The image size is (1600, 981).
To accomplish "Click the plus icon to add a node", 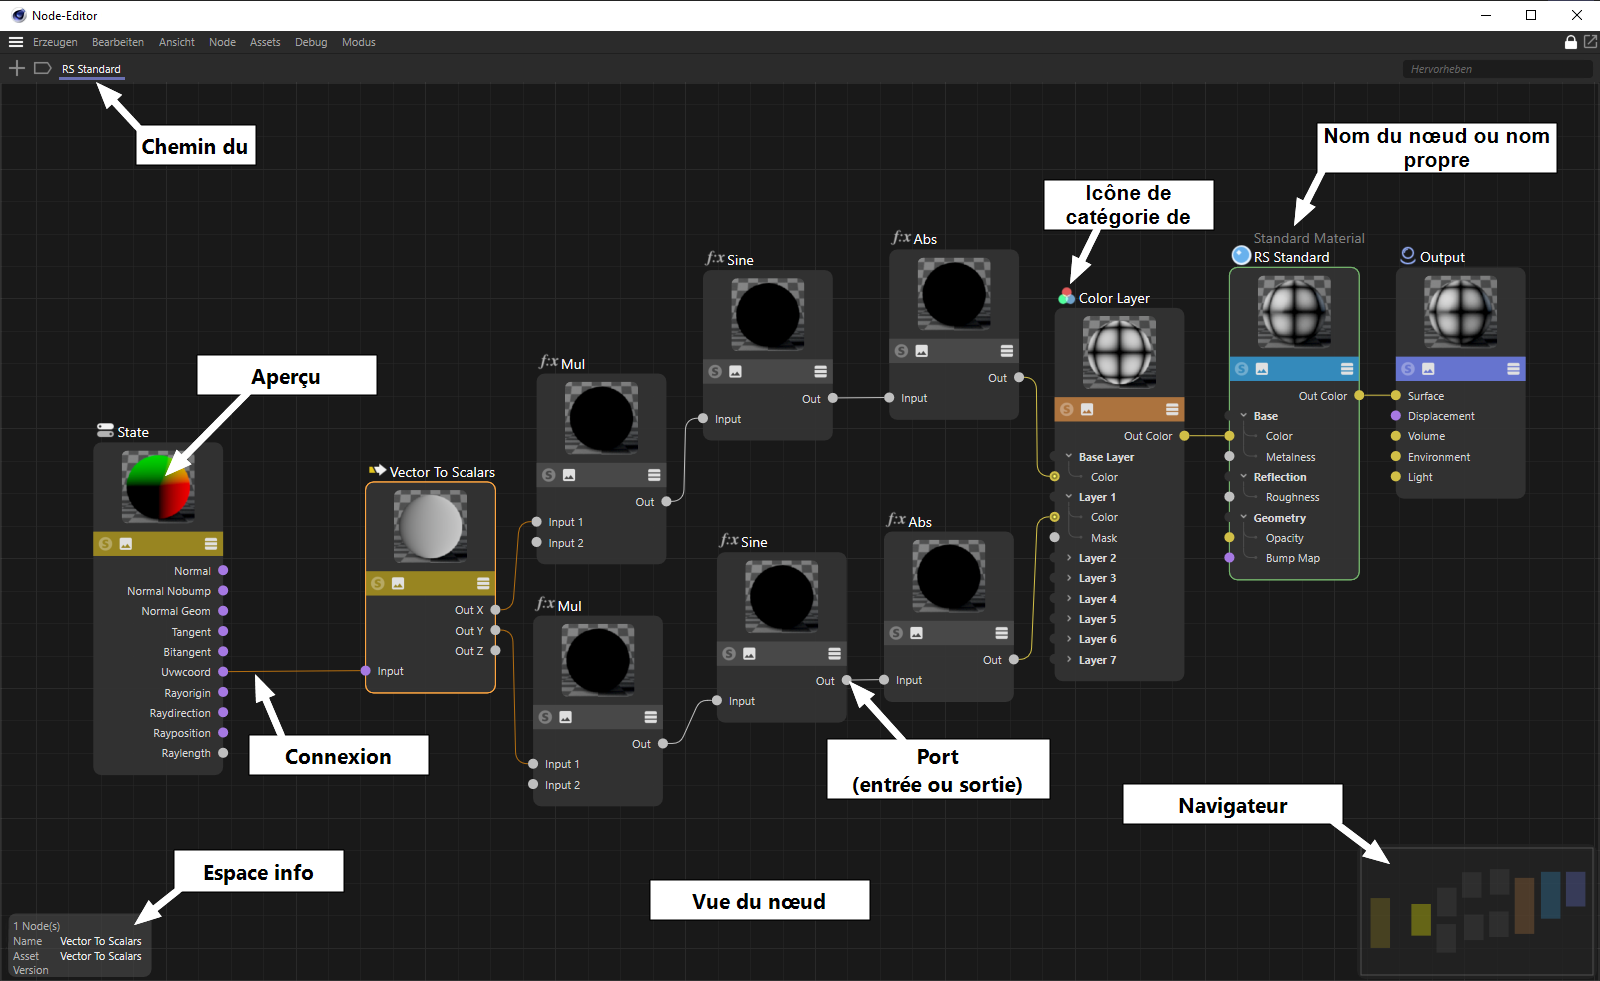I will (16, 68).
